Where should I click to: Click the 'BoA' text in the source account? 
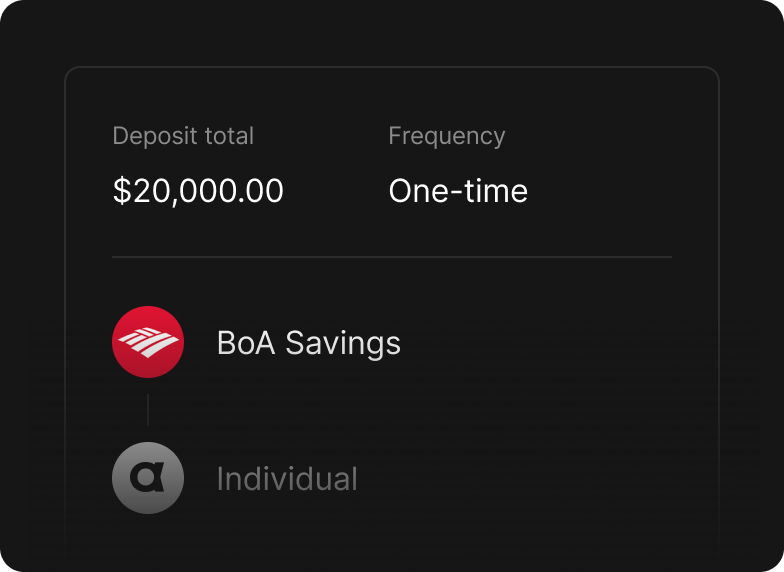point(245,343)
